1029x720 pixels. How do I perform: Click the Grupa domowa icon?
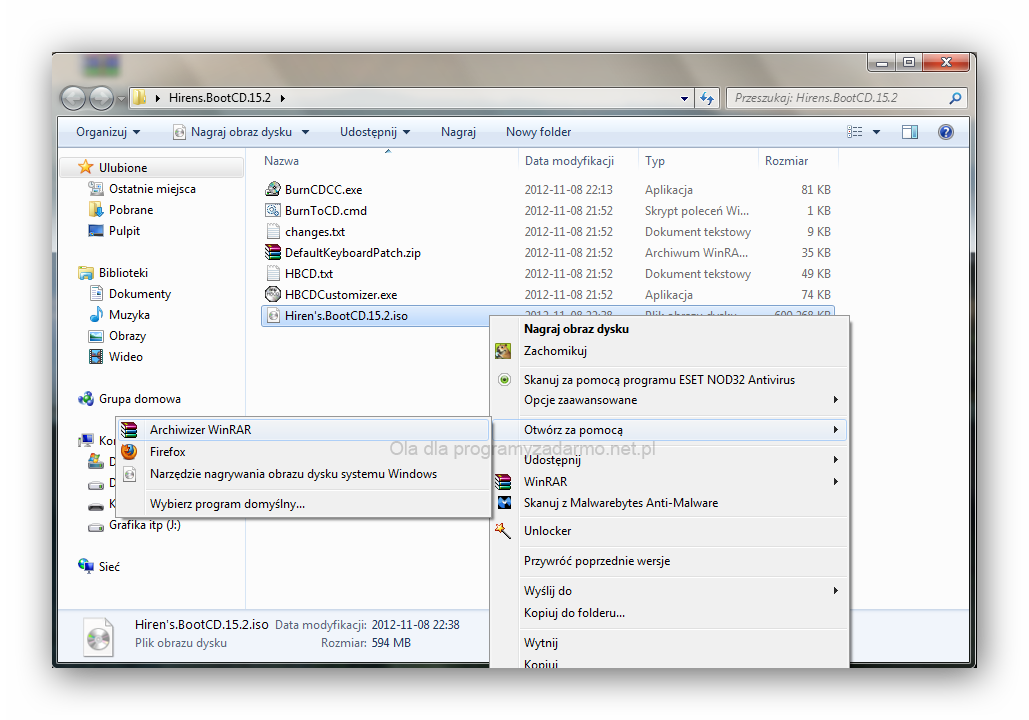(86, 399)
